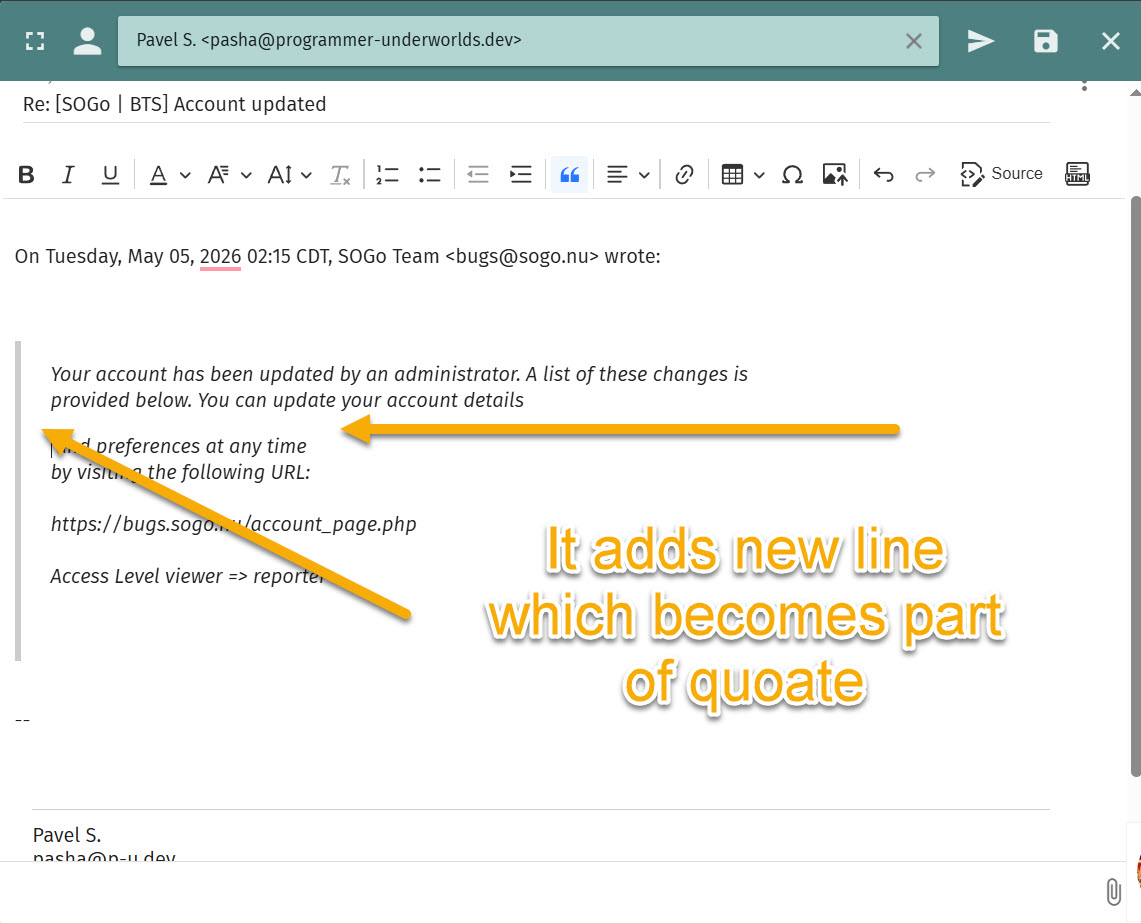
Task: Click the subject field Re: [SOGo | BTS] Account updated
Action: point(536,104)
